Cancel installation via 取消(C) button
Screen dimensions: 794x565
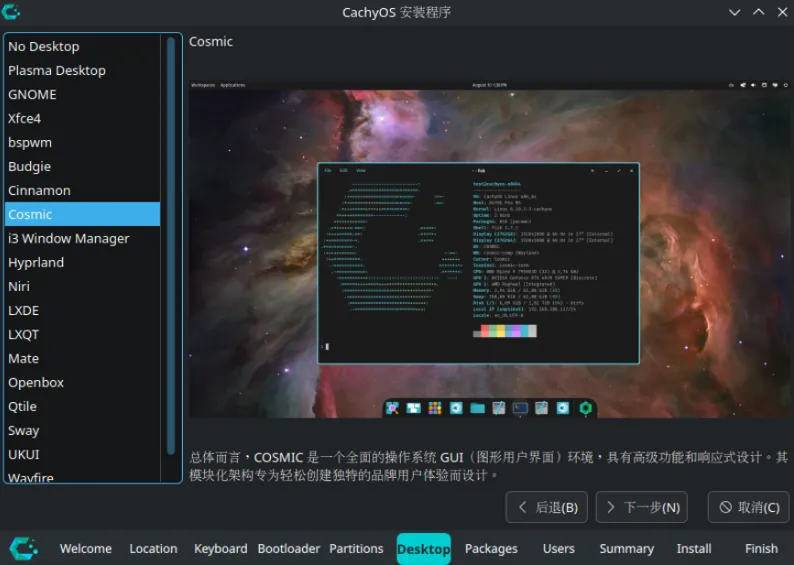coord(748,507)
